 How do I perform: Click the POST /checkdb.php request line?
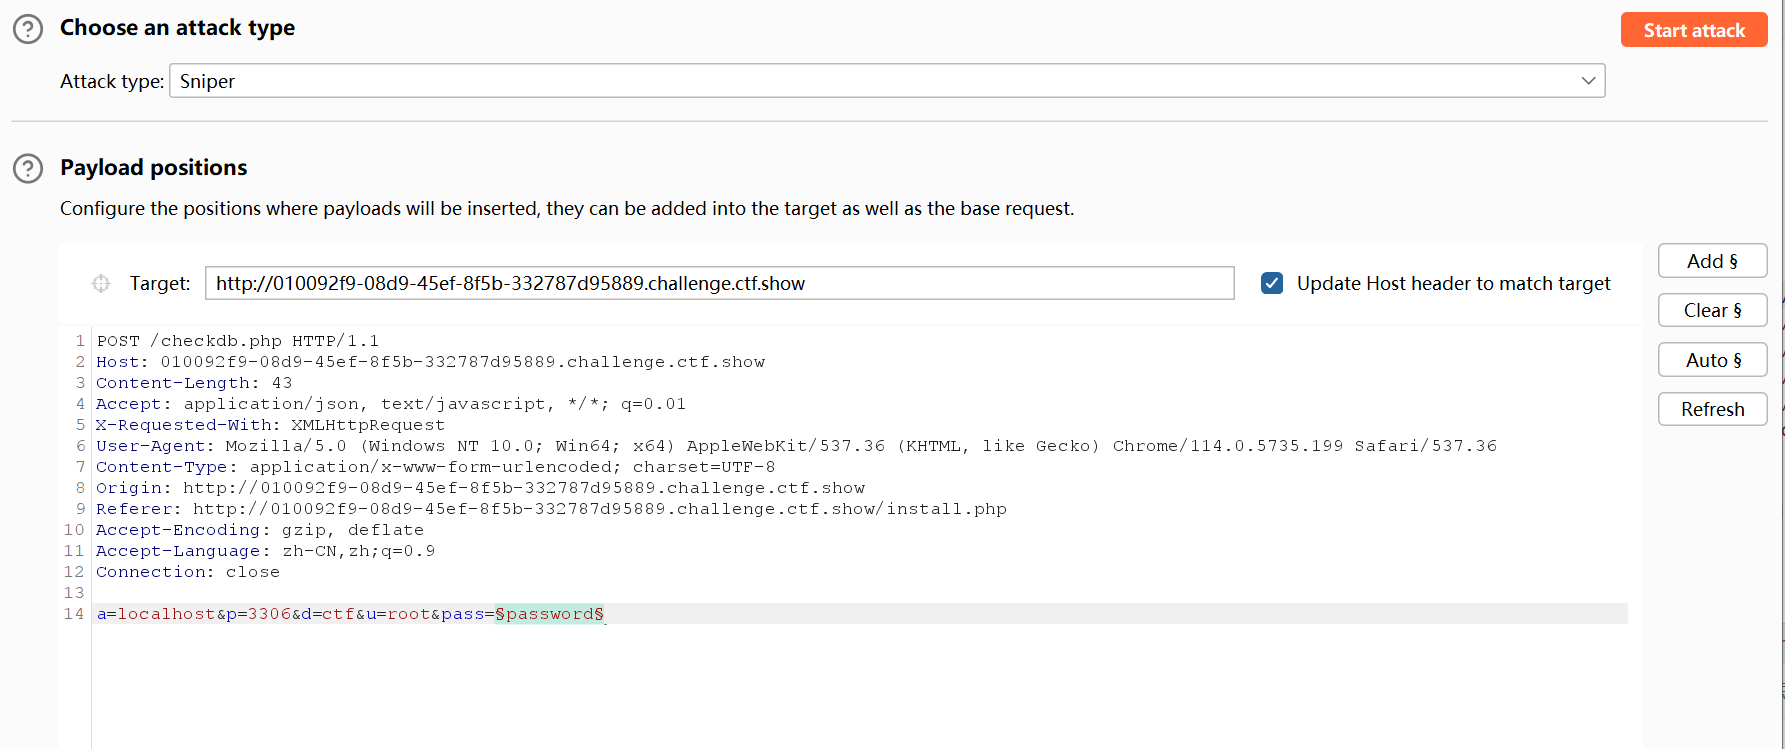(238, 341)
